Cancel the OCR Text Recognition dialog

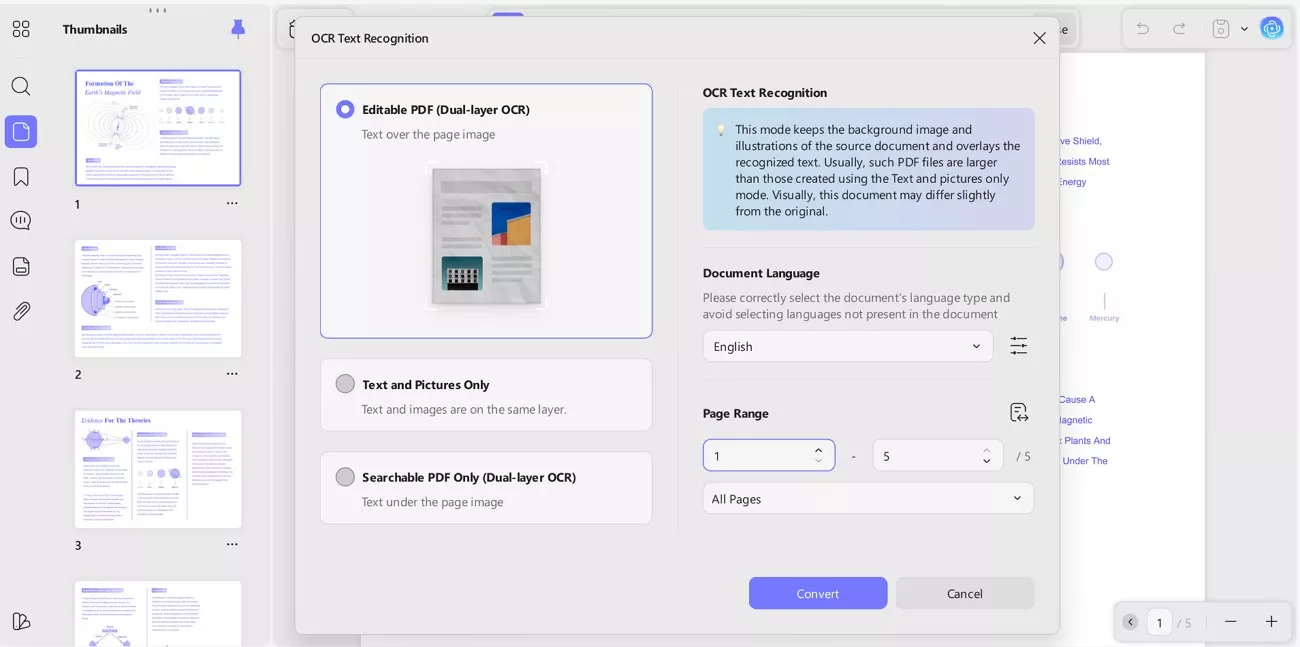964,593
